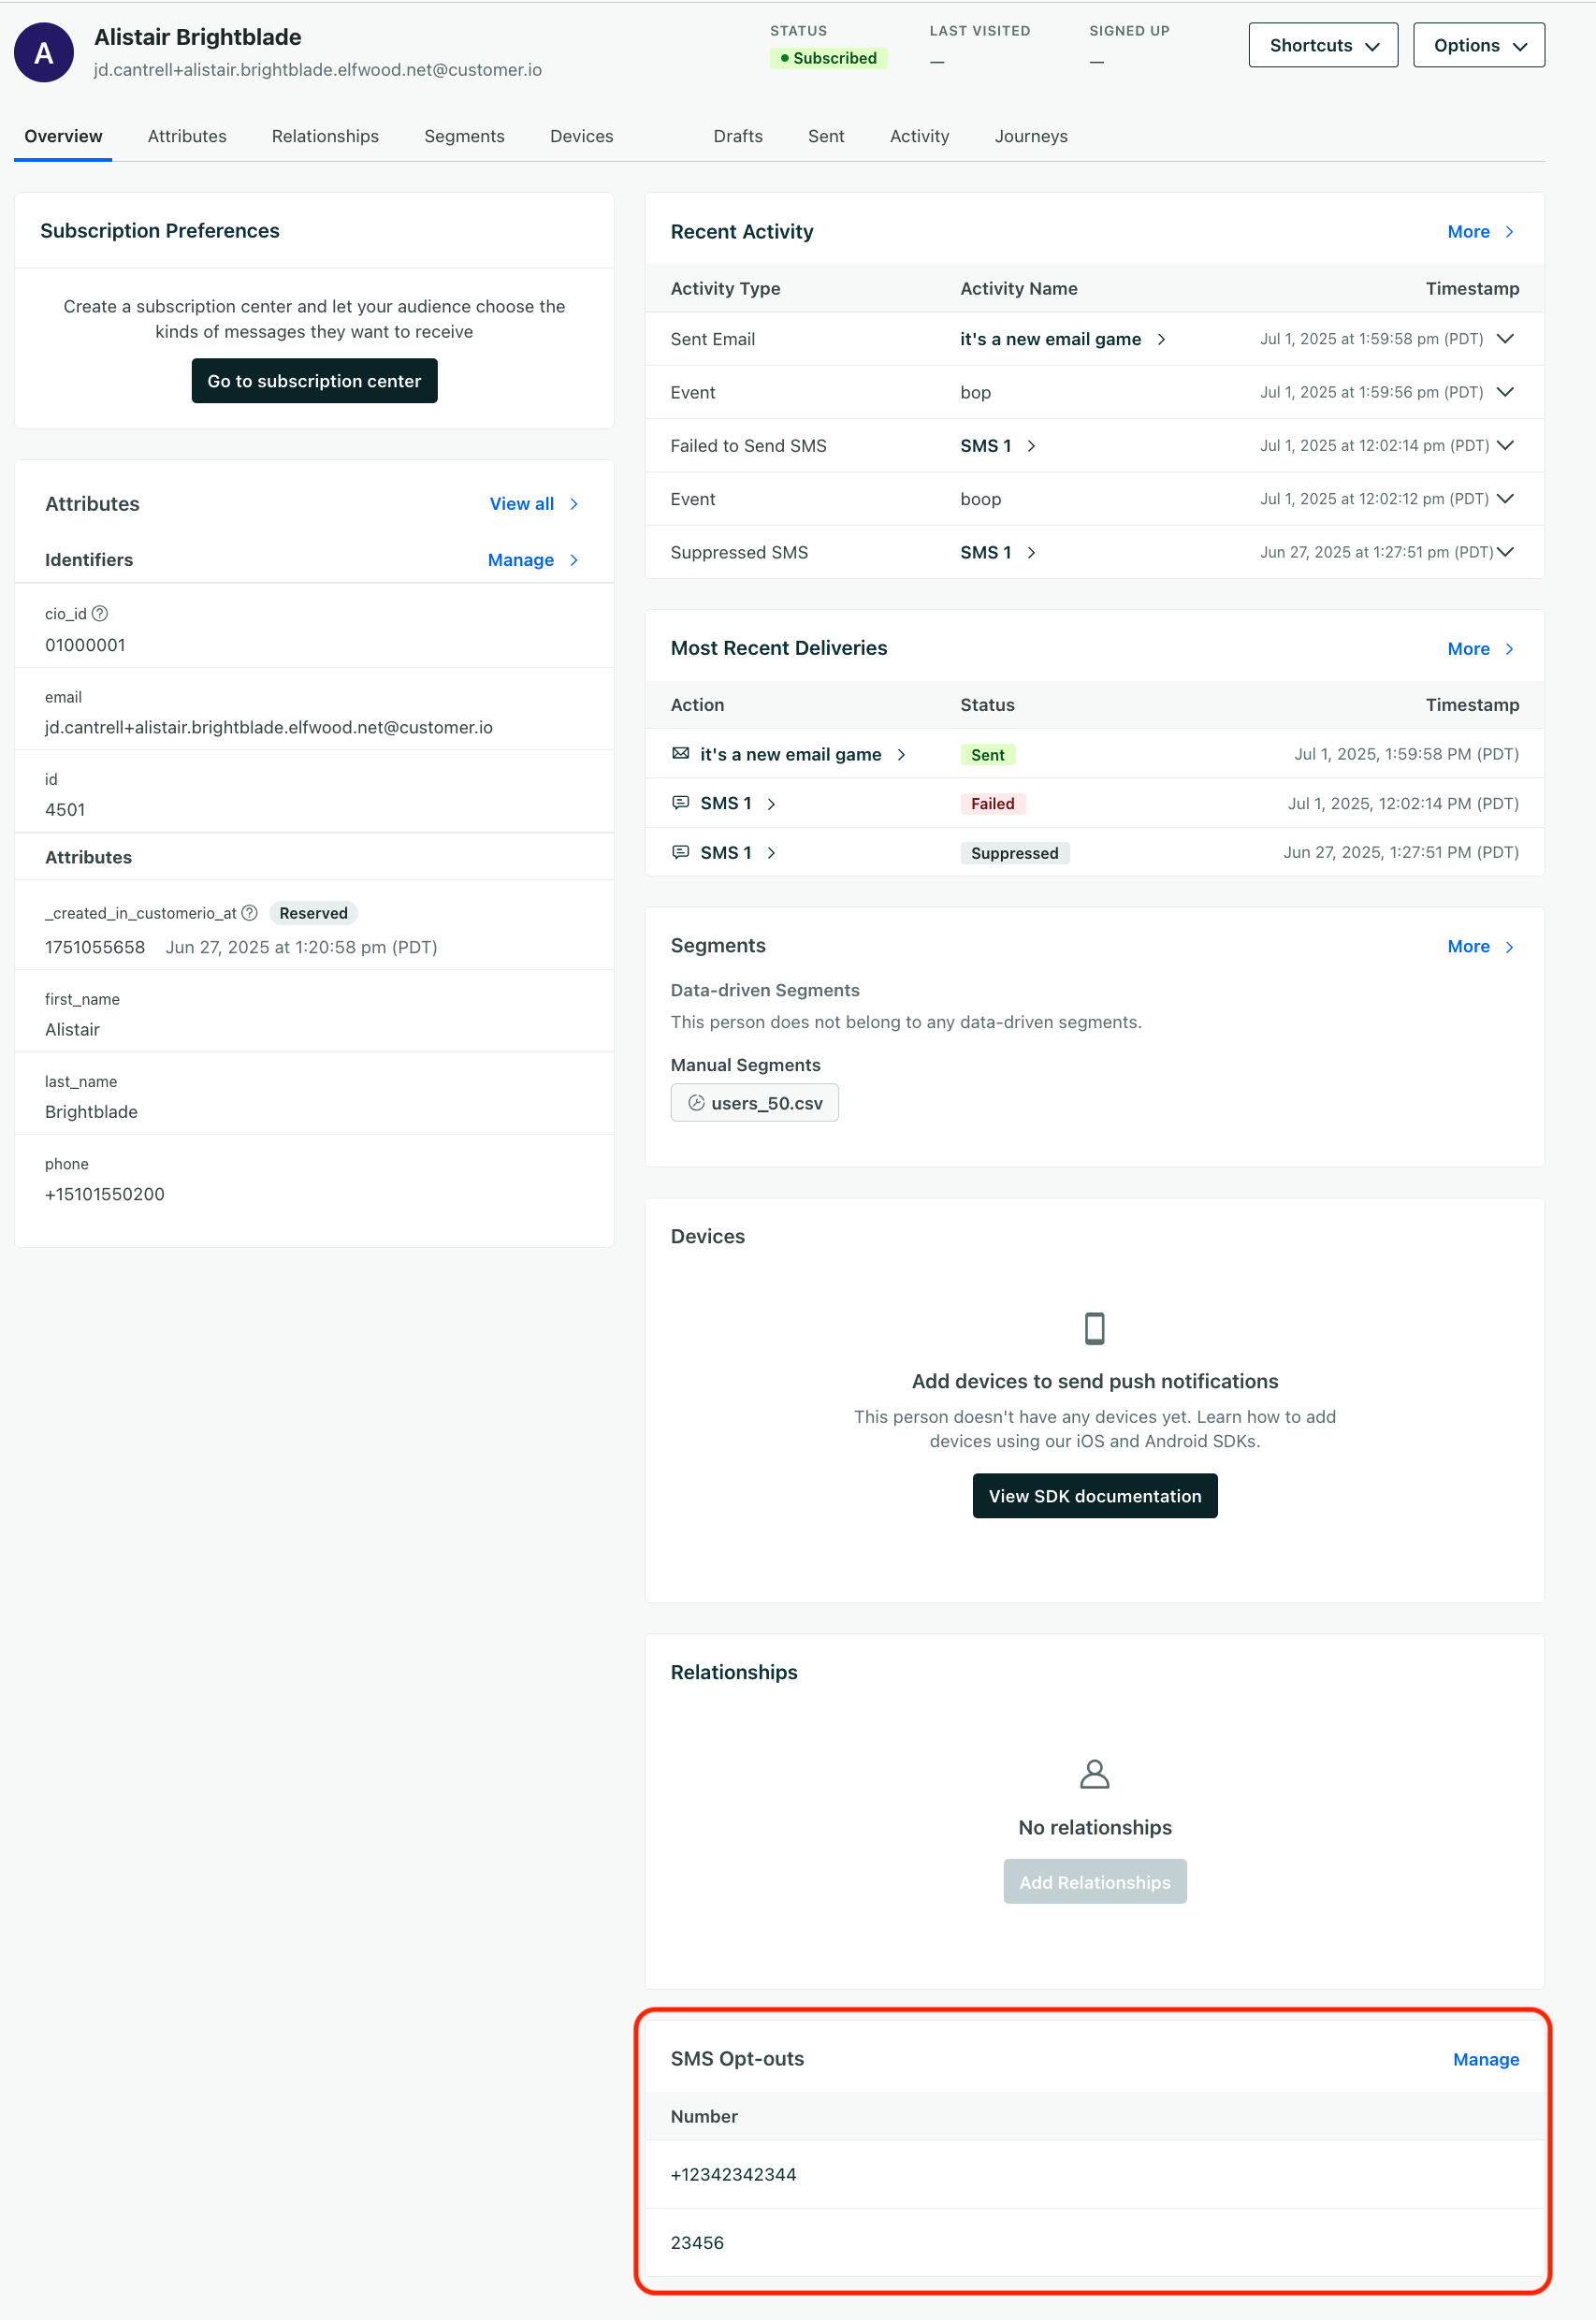Open the users_50.csv manual segment

[755, 1103]
